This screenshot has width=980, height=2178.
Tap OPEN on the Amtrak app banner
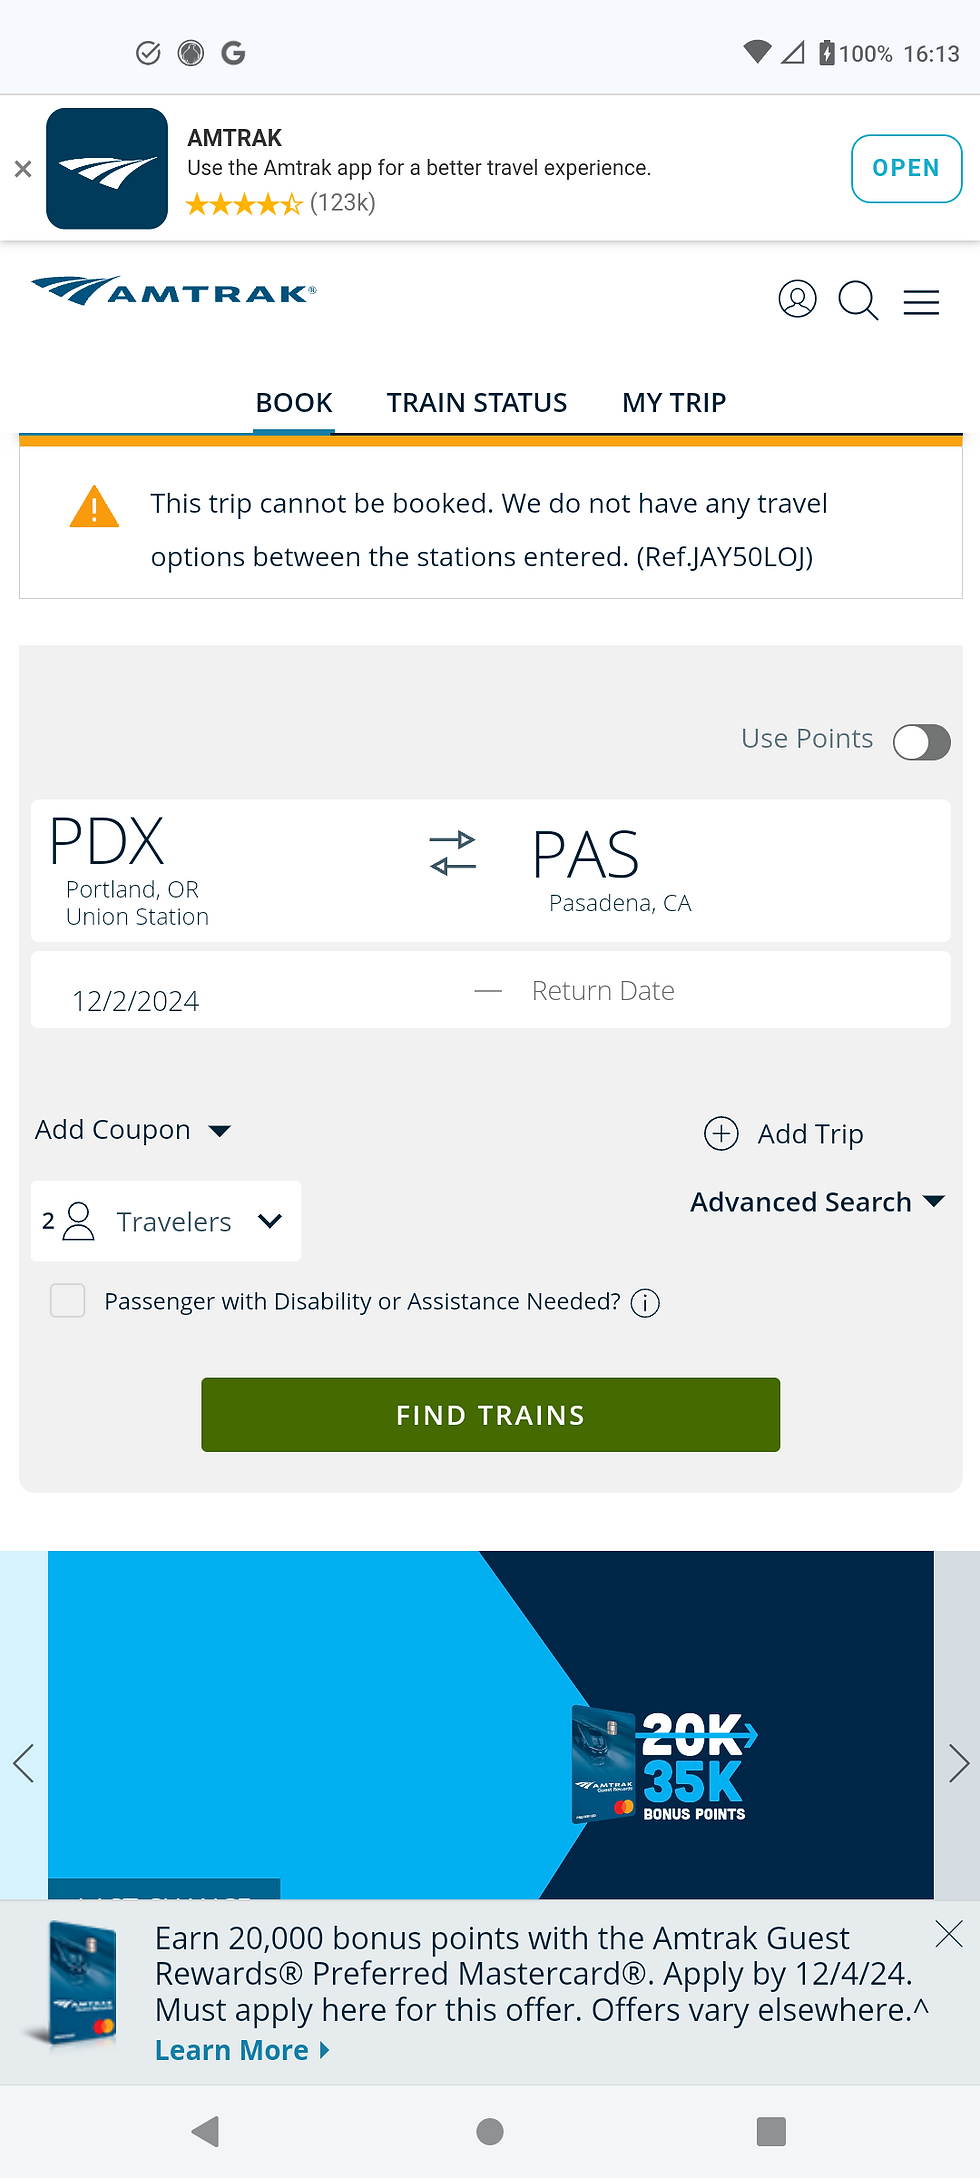tap(906, 168)
